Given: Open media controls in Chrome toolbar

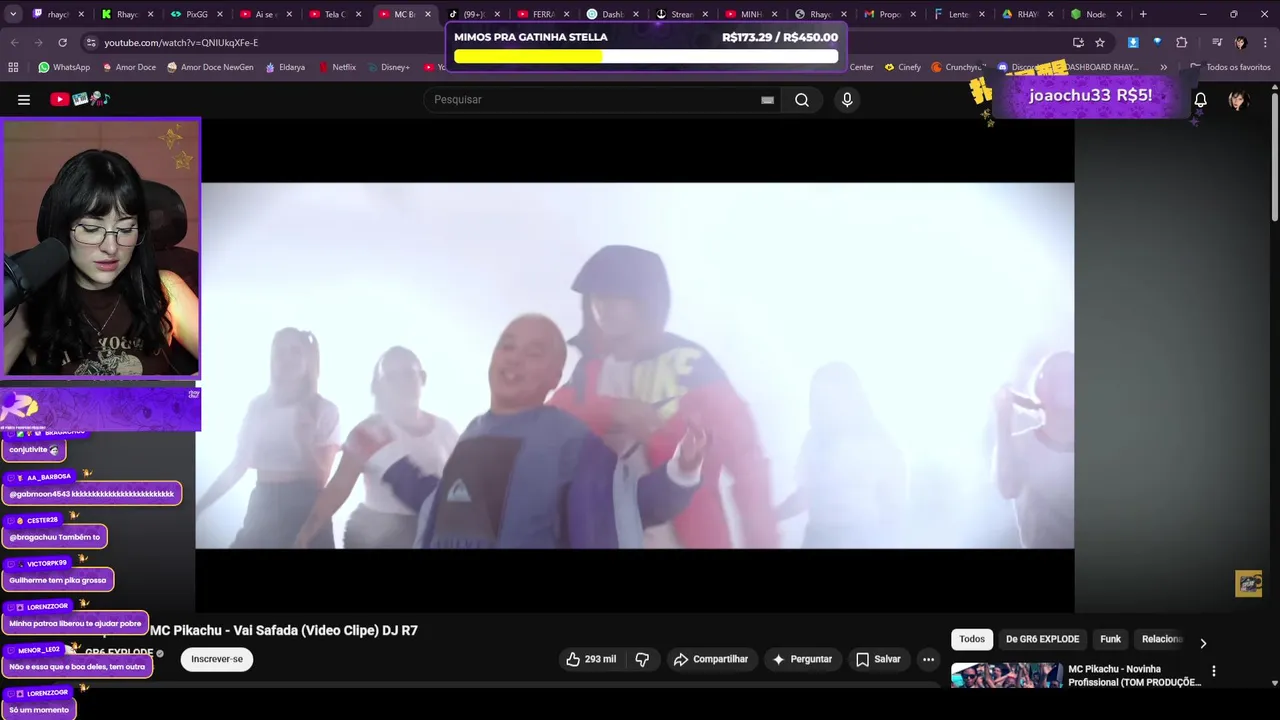Looking at the screenshot, I should (1217, 42).
